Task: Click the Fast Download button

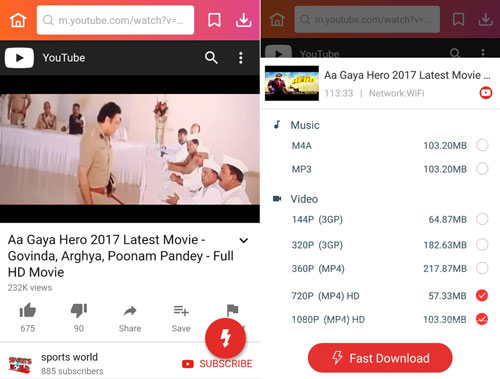Action: click(x=380, y=358)
